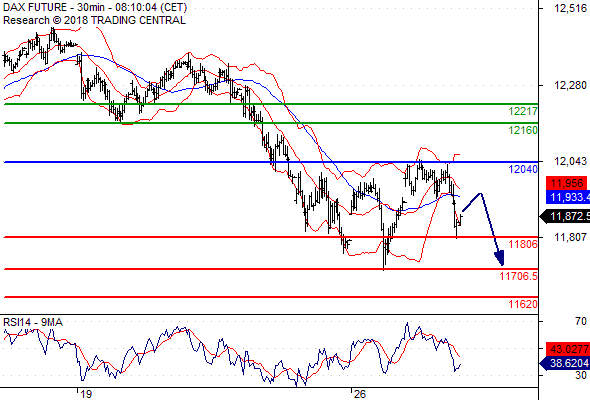Click the RSI 70 level label

pyautogui.click(x=581, y=321)
